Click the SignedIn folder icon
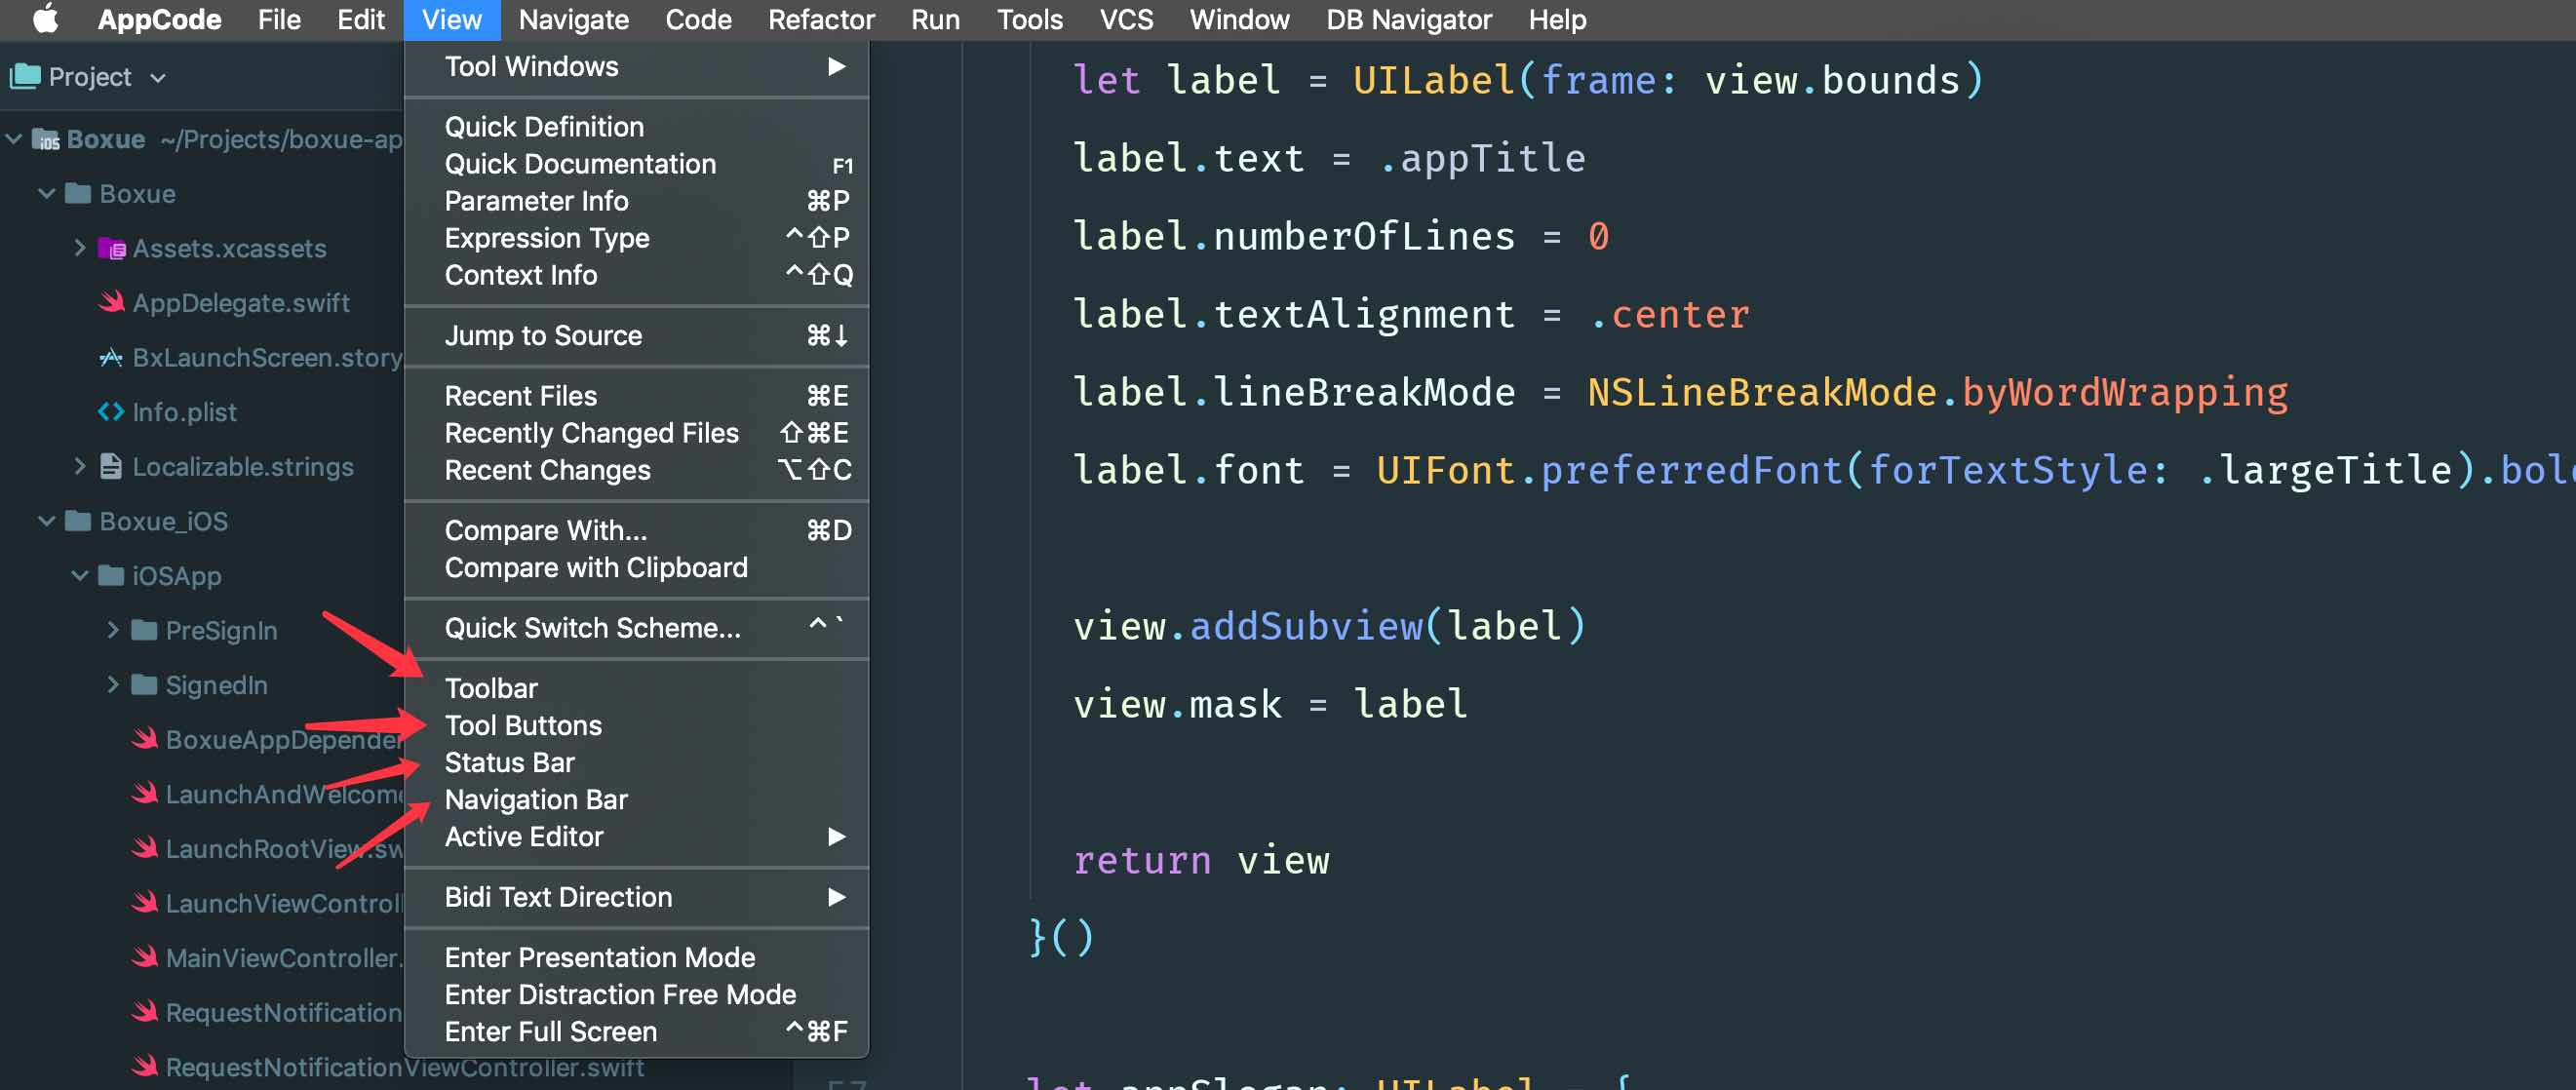 point(145,684)
